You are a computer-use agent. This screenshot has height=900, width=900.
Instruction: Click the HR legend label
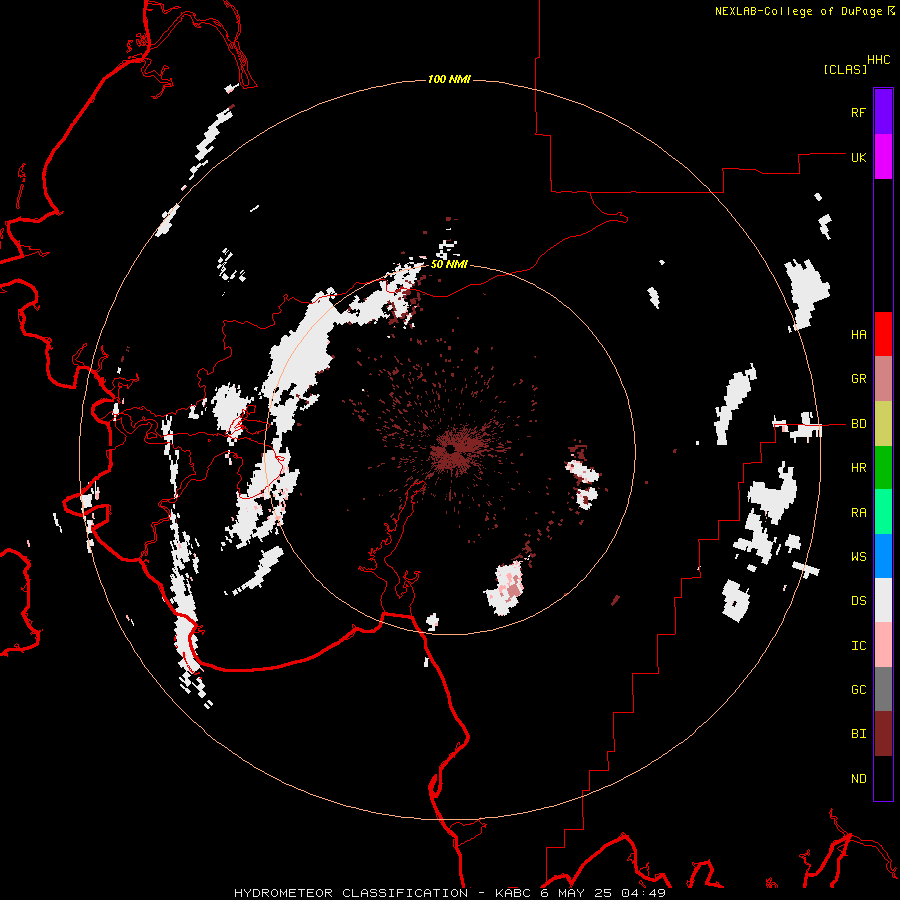tap(858, 468)
